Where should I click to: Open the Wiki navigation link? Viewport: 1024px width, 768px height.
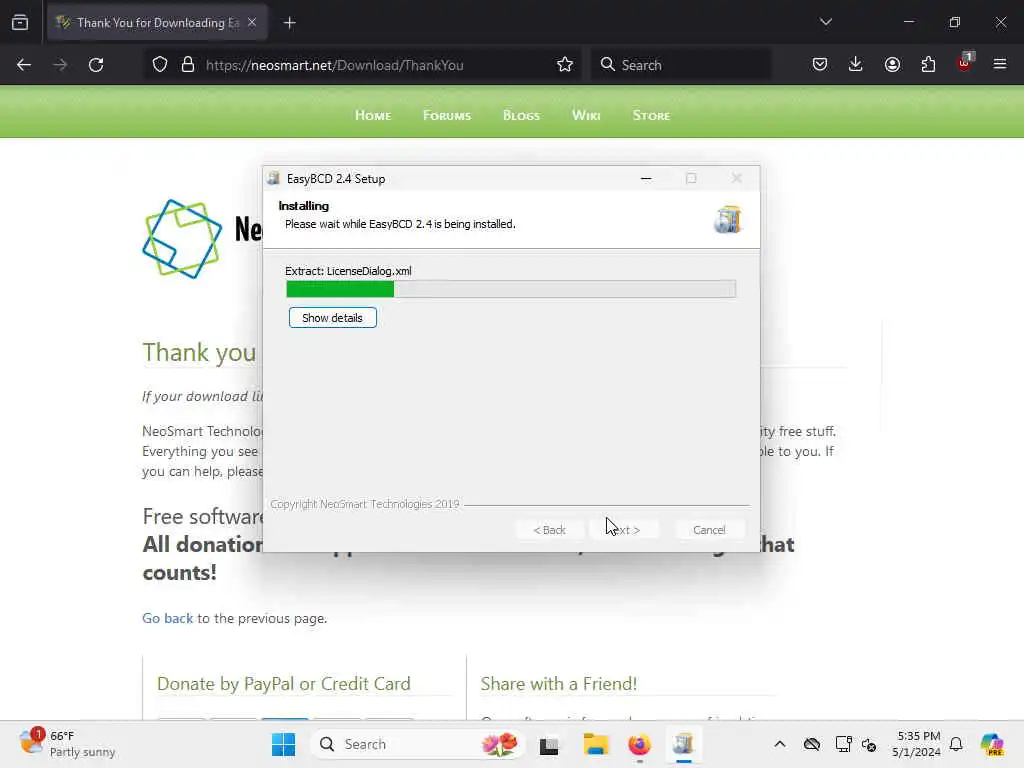(x=586, y=116)
